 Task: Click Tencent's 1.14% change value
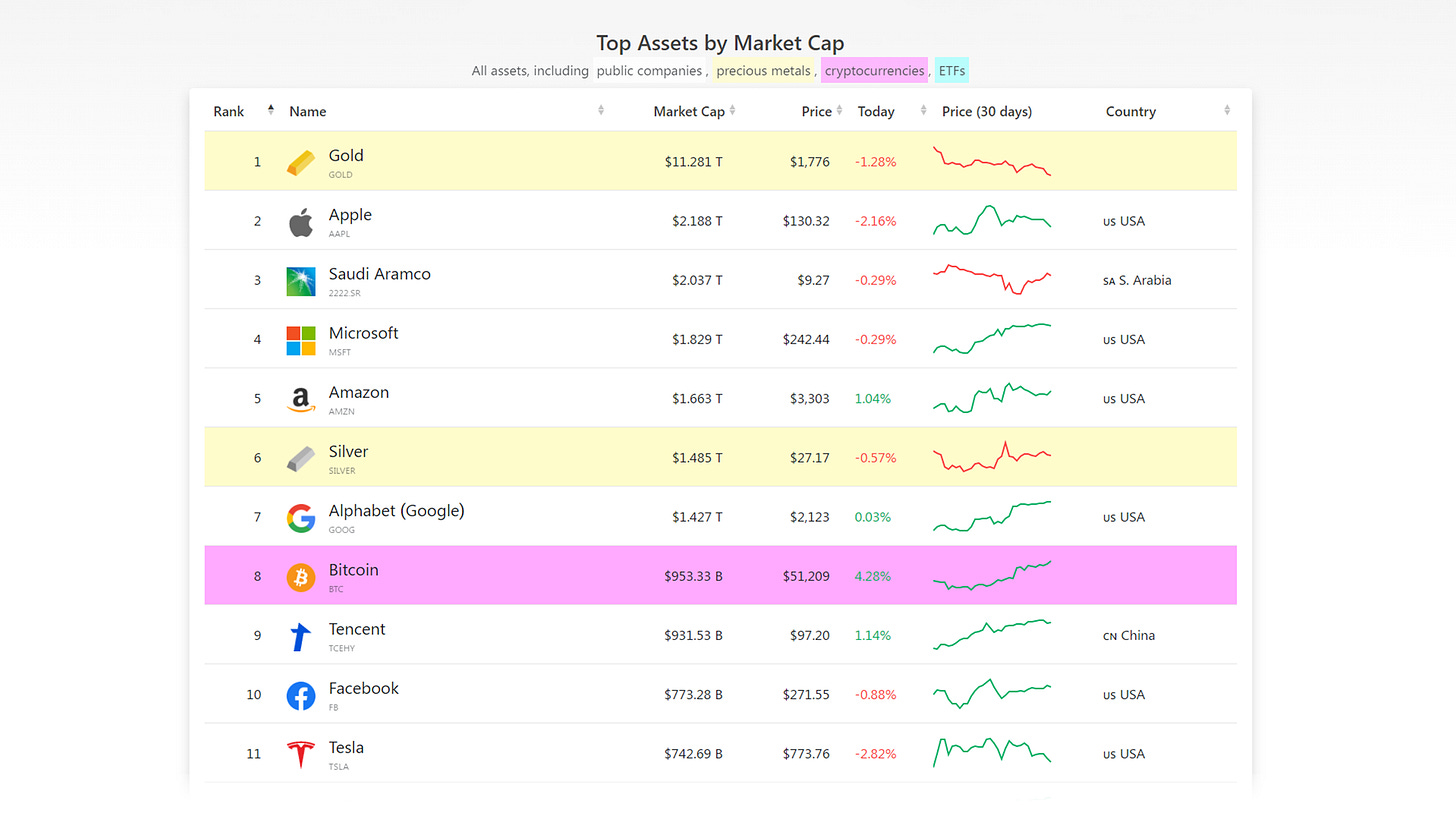pyautogui.click(x=873, y=636)
